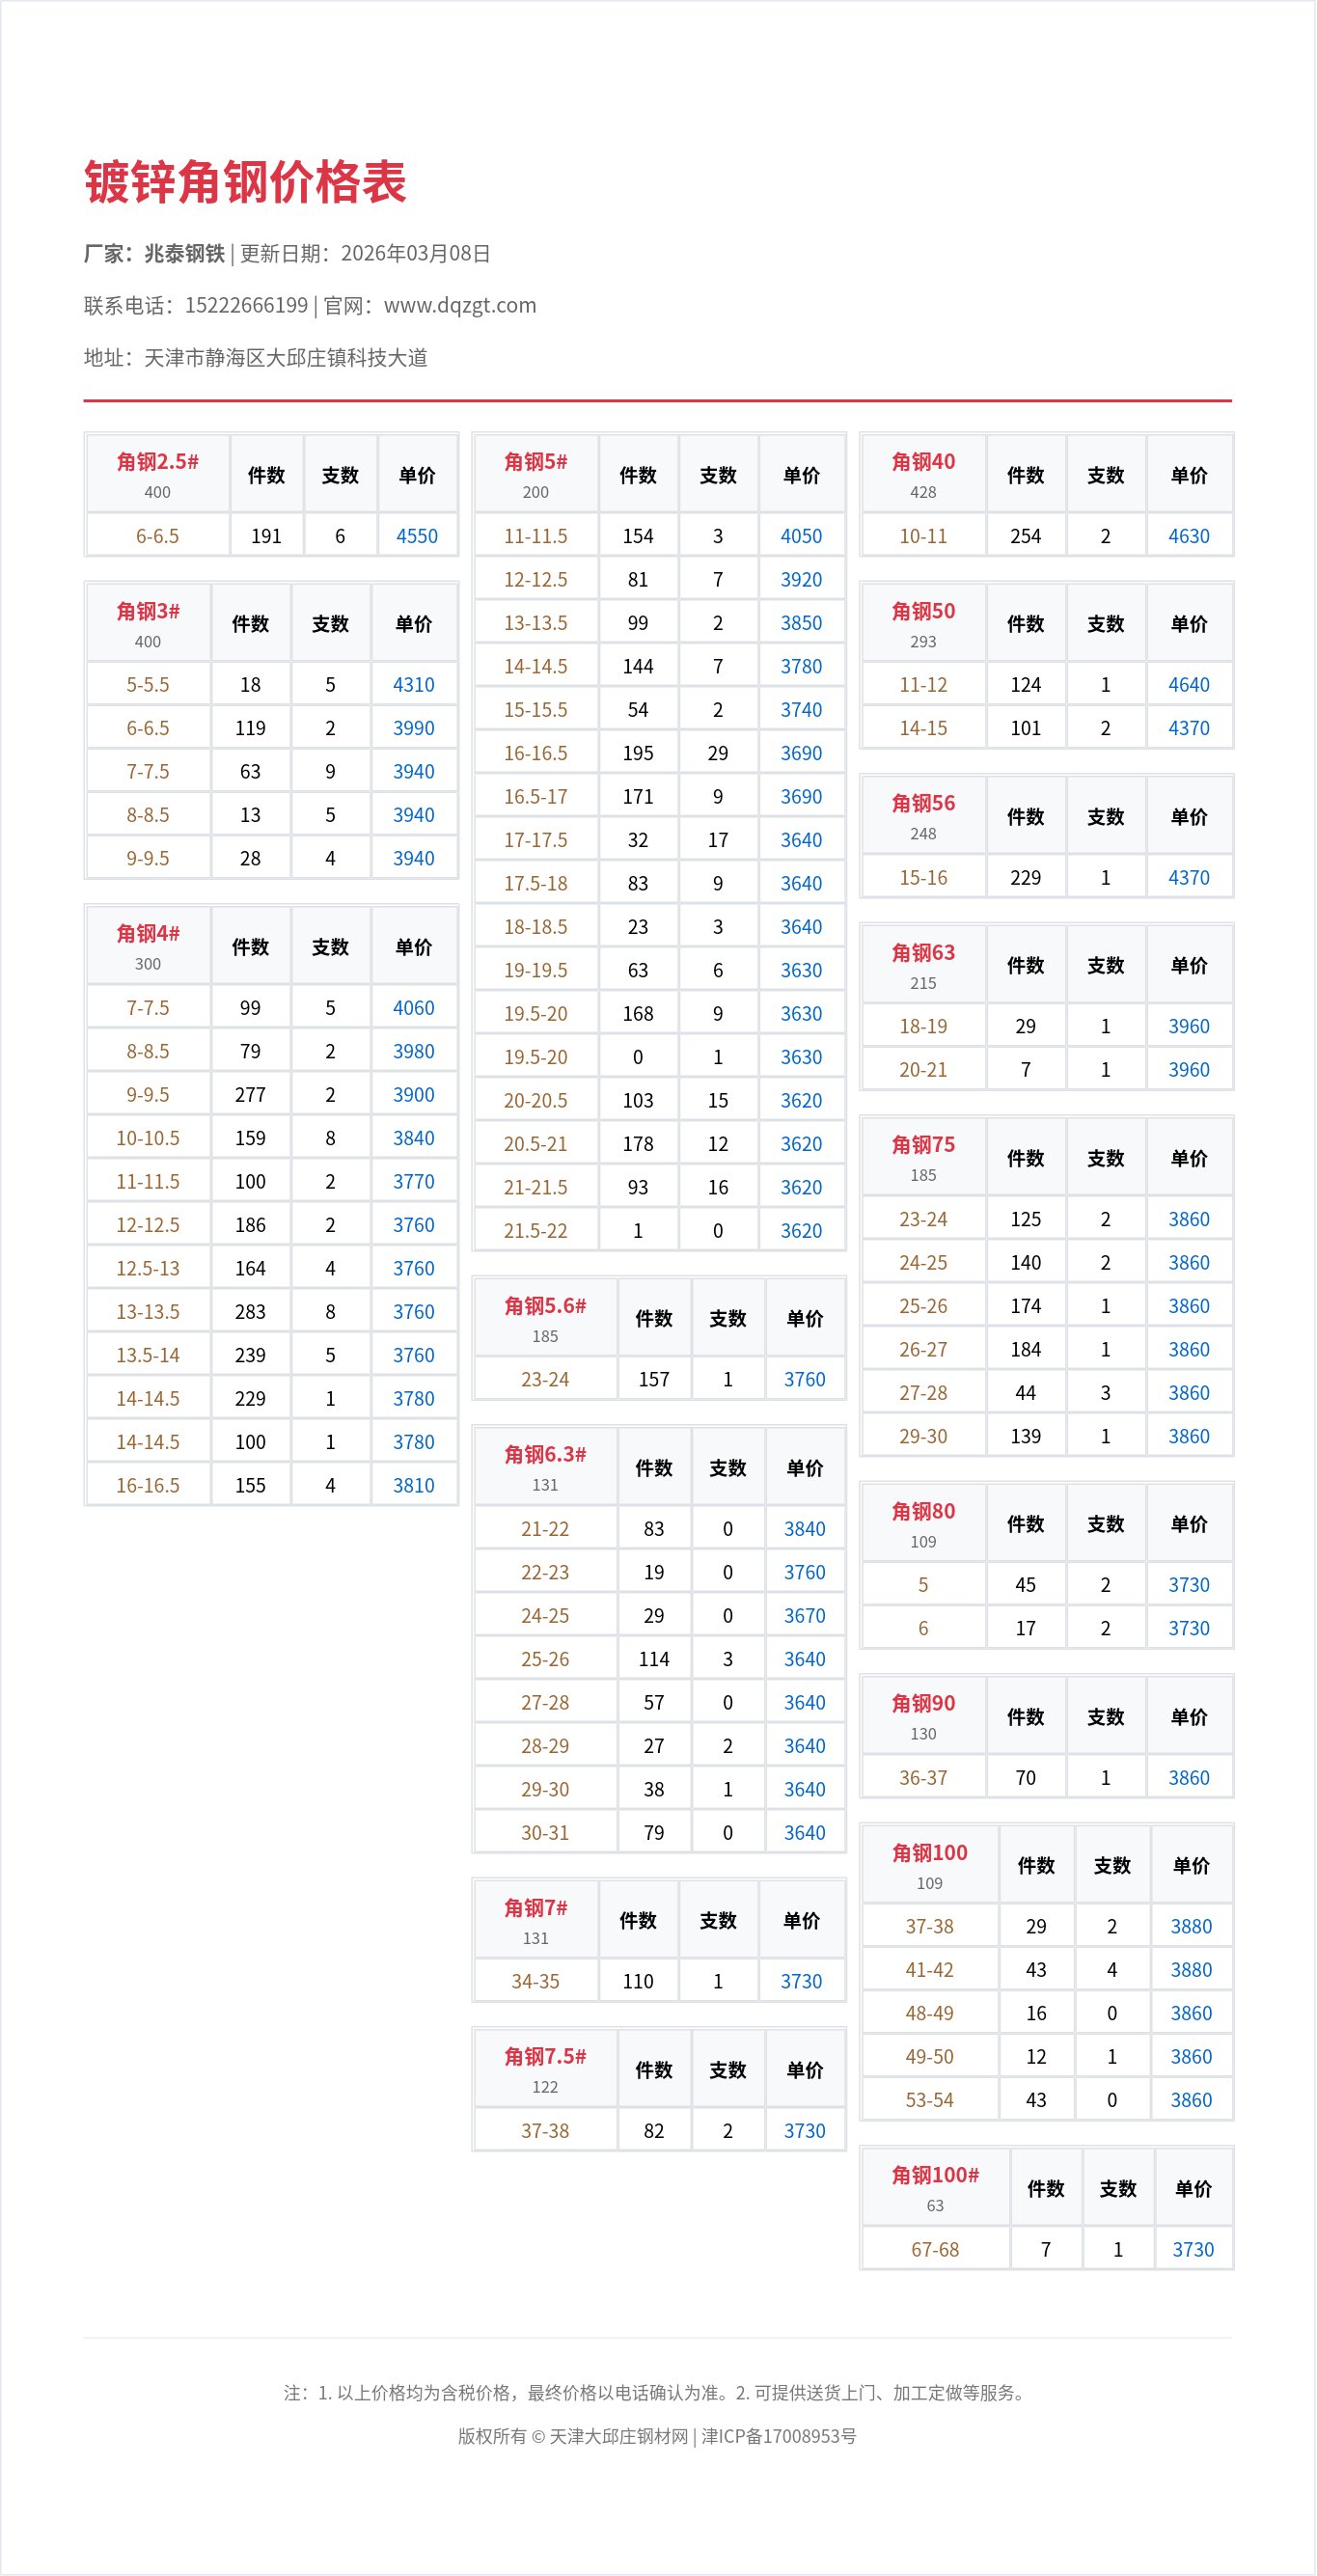This screenshot has height=2576, width=1317.
Task: Select spec 13-13.5 in the 角钢5# table
Action: click(536, 623)
